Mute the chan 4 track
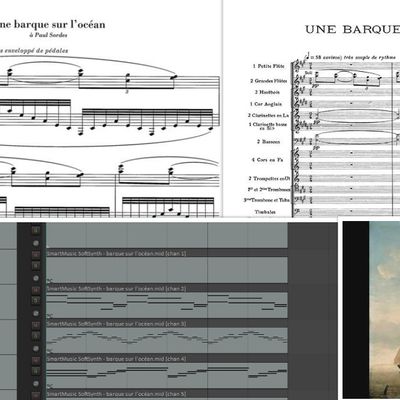Image resolution: width=400 pixels, height=400 pixels. click(36, 360)
